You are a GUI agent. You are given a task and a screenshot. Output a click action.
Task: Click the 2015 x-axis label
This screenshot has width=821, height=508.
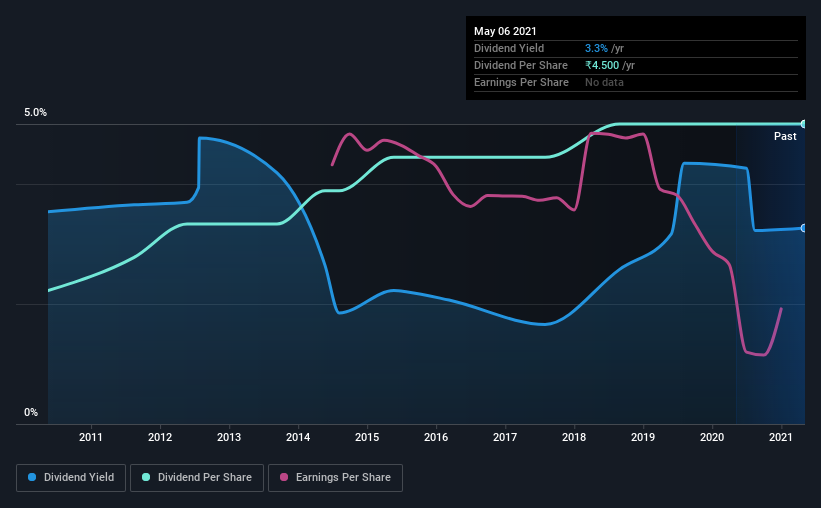click(x=367, y=437)
